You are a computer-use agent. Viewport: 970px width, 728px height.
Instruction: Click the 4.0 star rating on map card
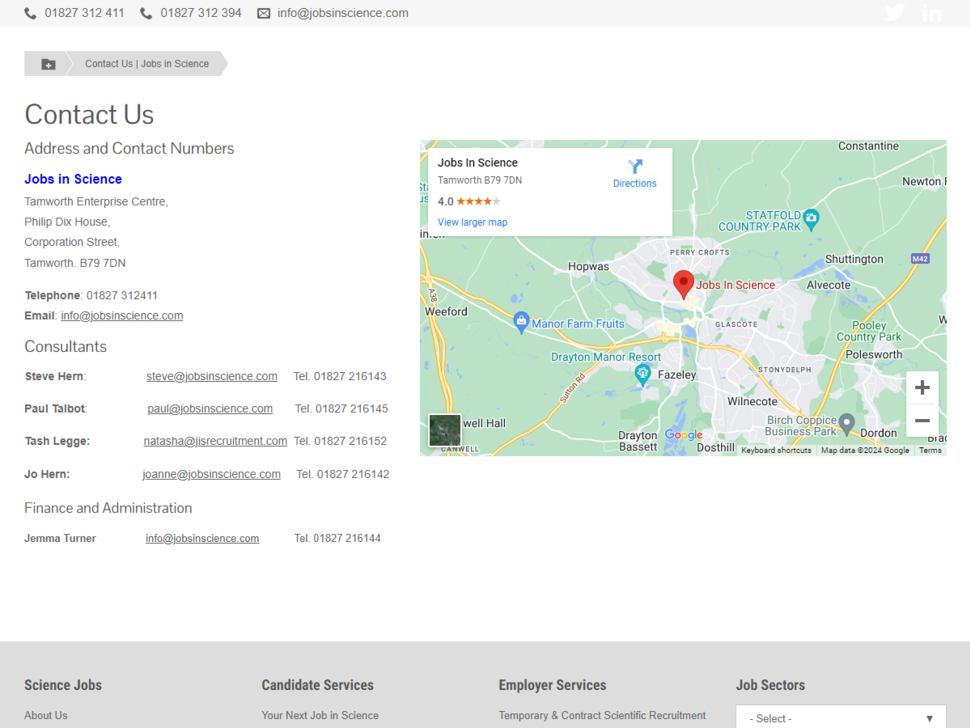tap(469, 201)
